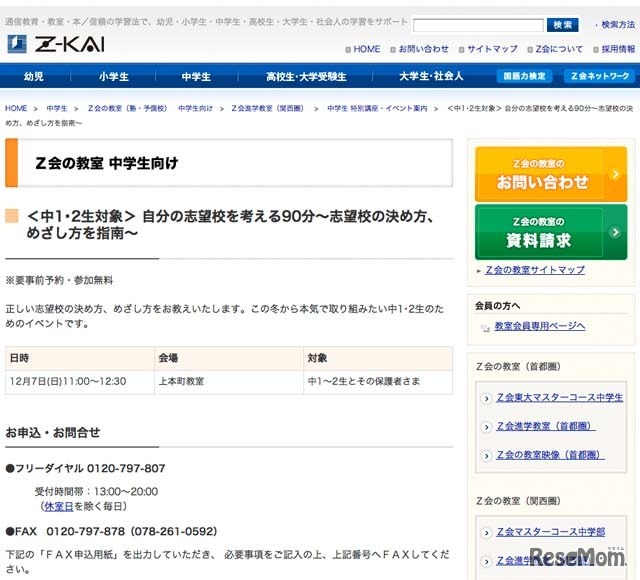Select 大学生・社会人 in the navigation
This screenshot has height=580, width=640.
[431, 76]
